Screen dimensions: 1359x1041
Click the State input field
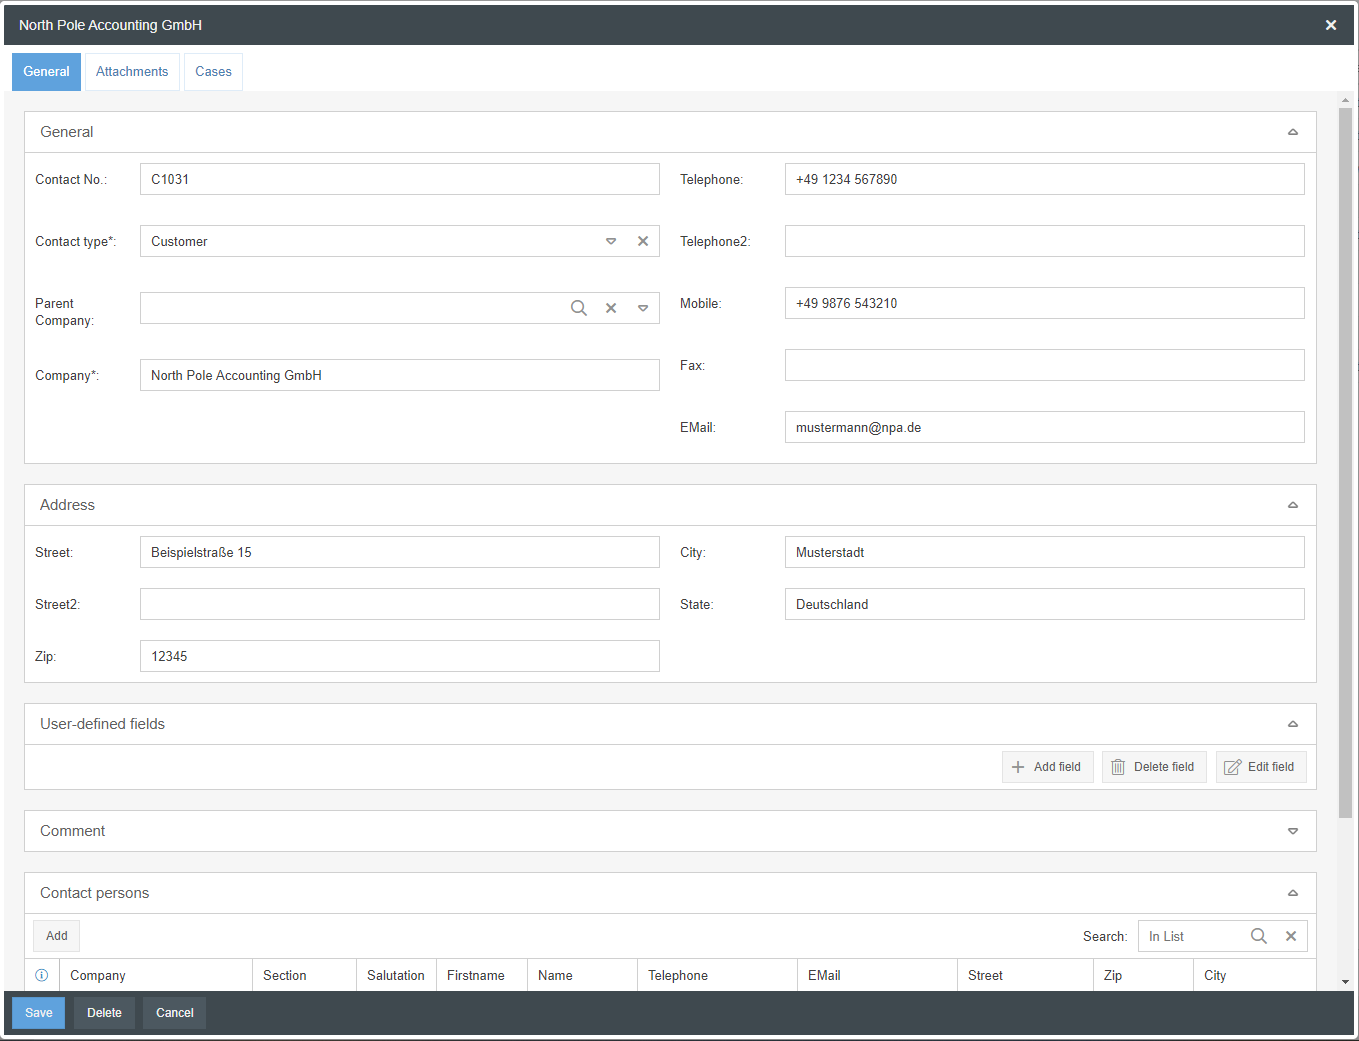pos(1045,604)
